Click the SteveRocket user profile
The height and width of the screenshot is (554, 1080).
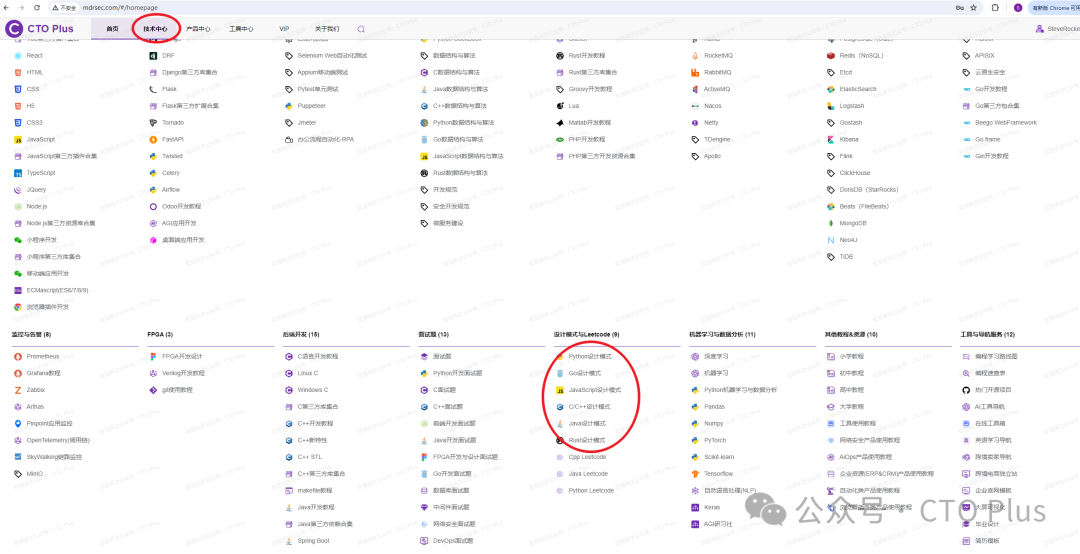click(1057, 29)
